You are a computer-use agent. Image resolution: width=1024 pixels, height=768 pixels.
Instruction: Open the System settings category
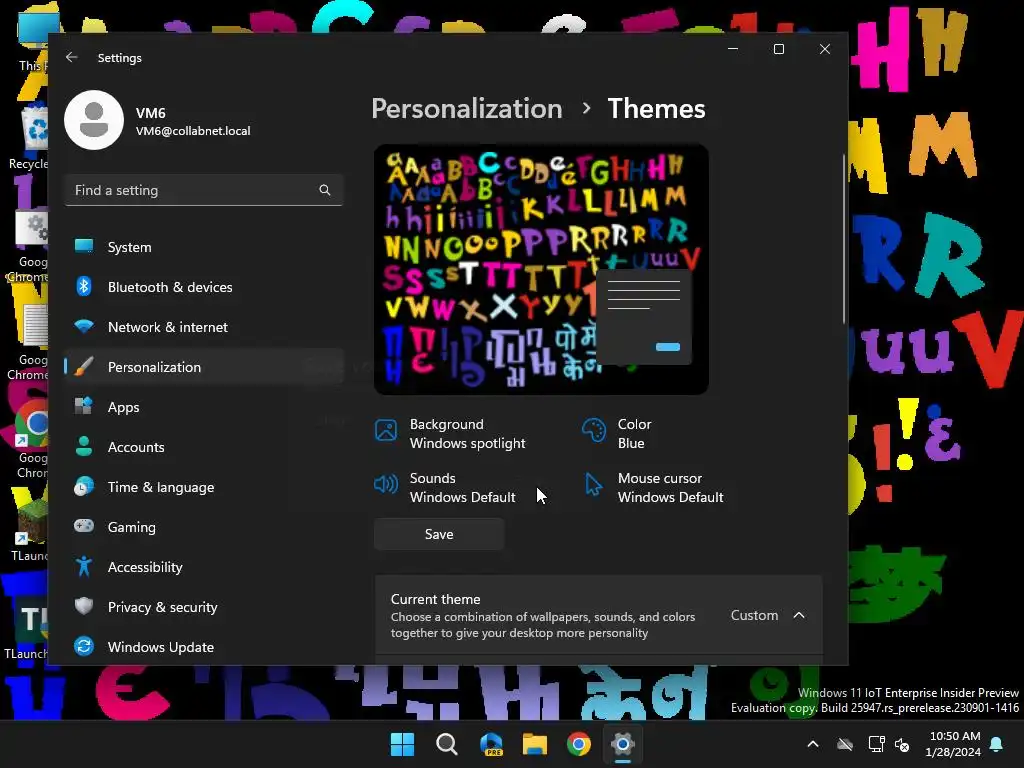coord(204,247)
